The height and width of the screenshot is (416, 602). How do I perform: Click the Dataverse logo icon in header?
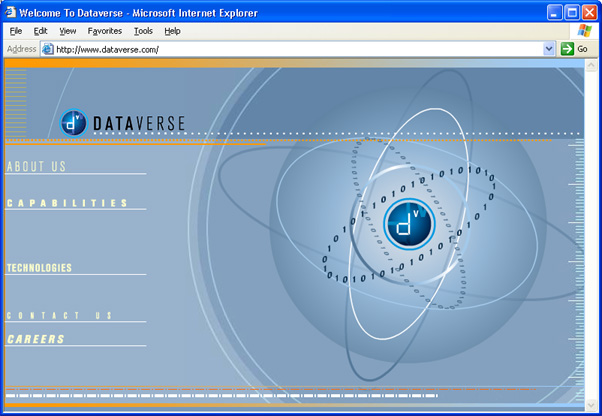coord(74,123)
